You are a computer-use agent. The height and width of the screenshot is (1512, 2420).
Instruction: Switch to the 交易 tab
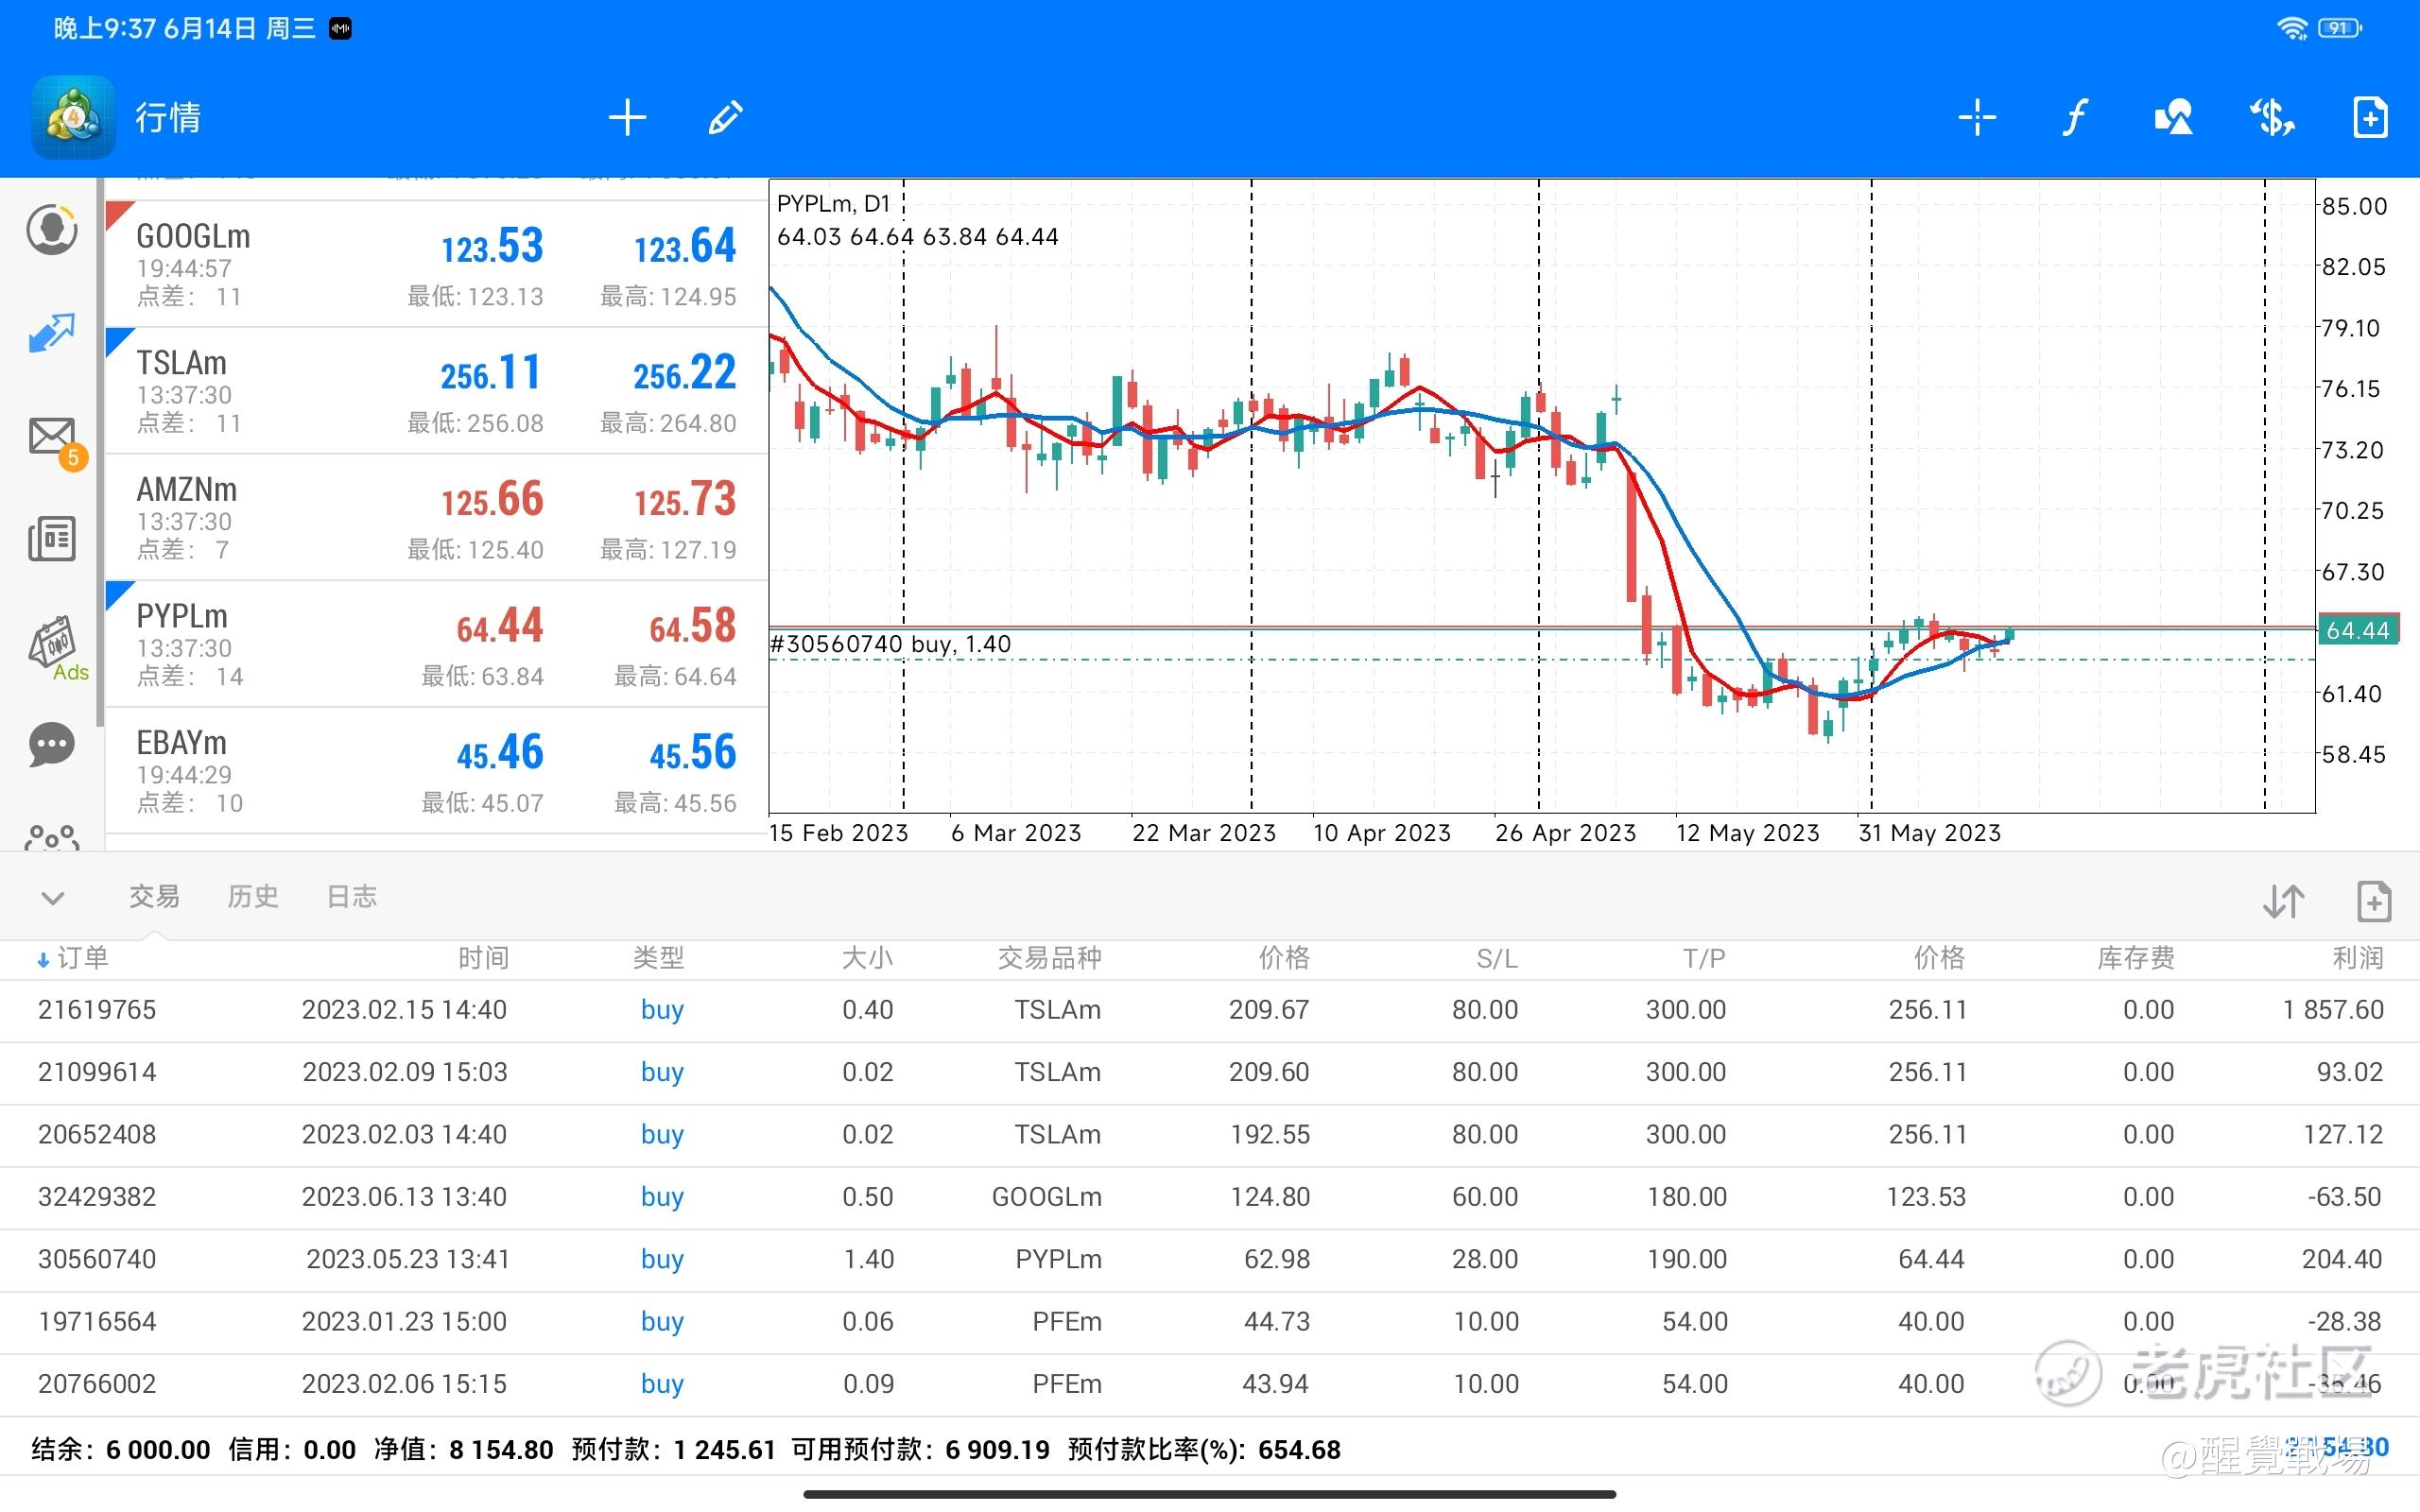click(154, 896)
